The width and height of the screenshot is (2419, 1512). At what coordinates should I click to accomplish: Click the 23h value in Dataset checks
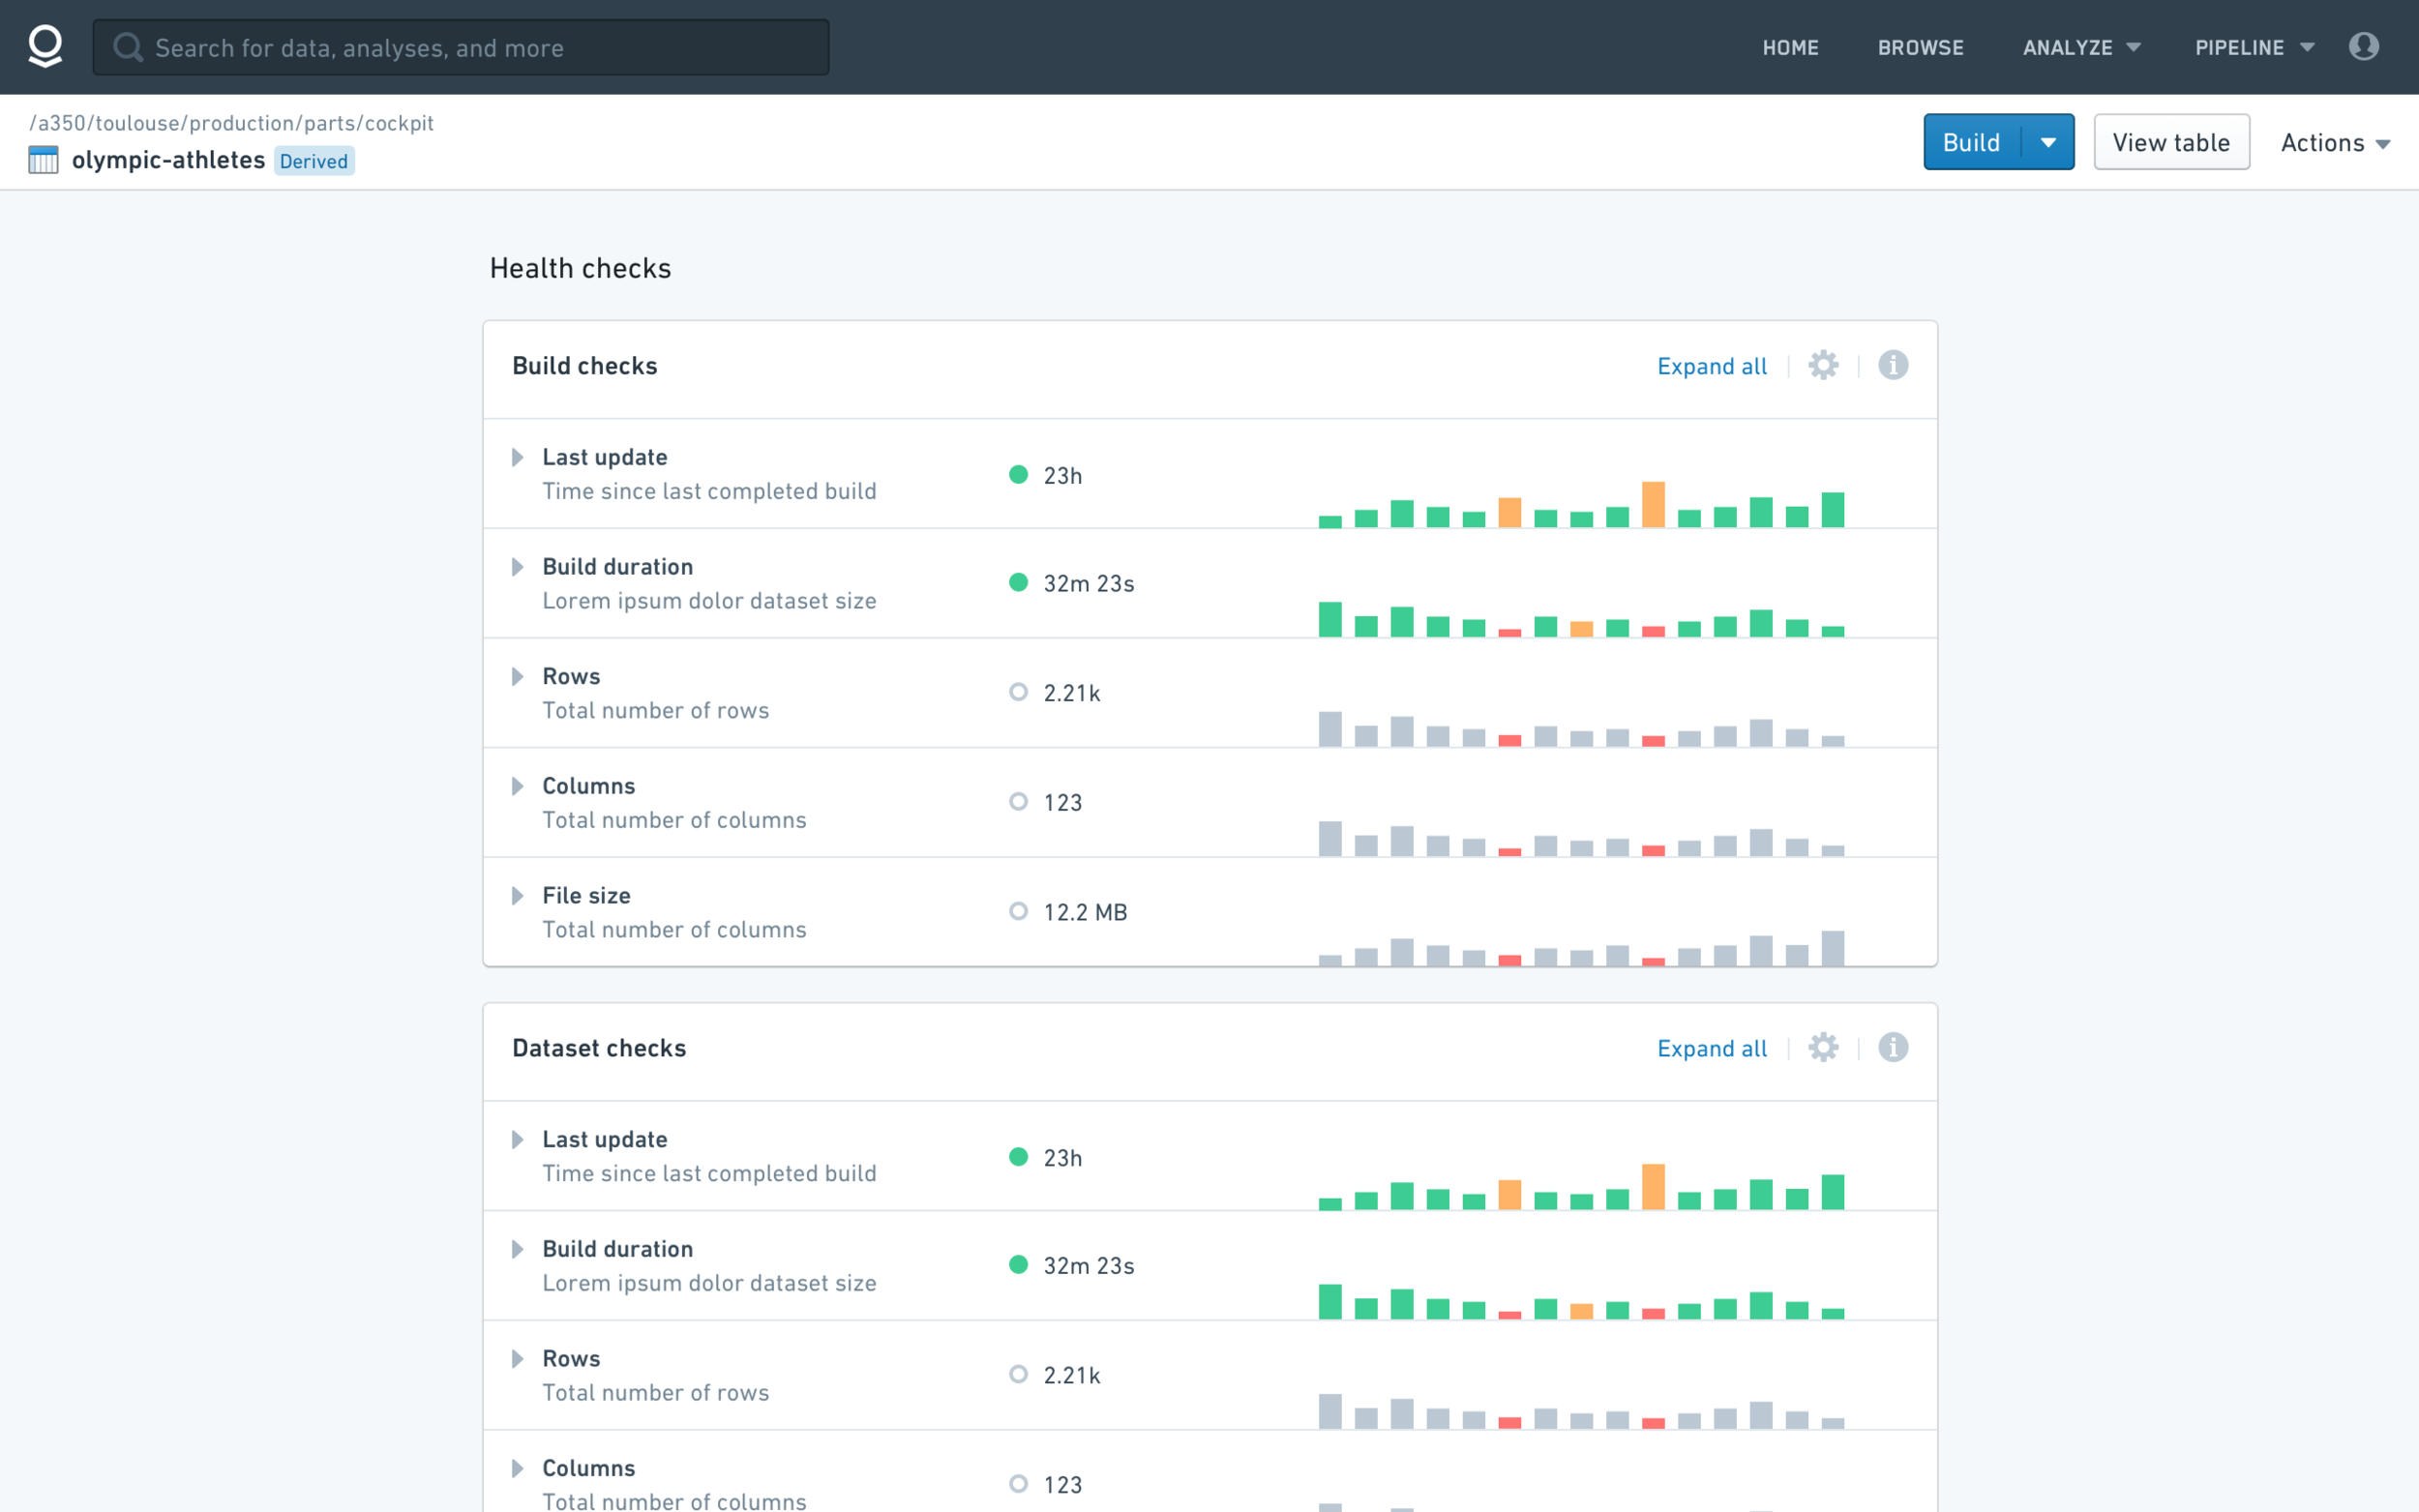[1062, 1157]
